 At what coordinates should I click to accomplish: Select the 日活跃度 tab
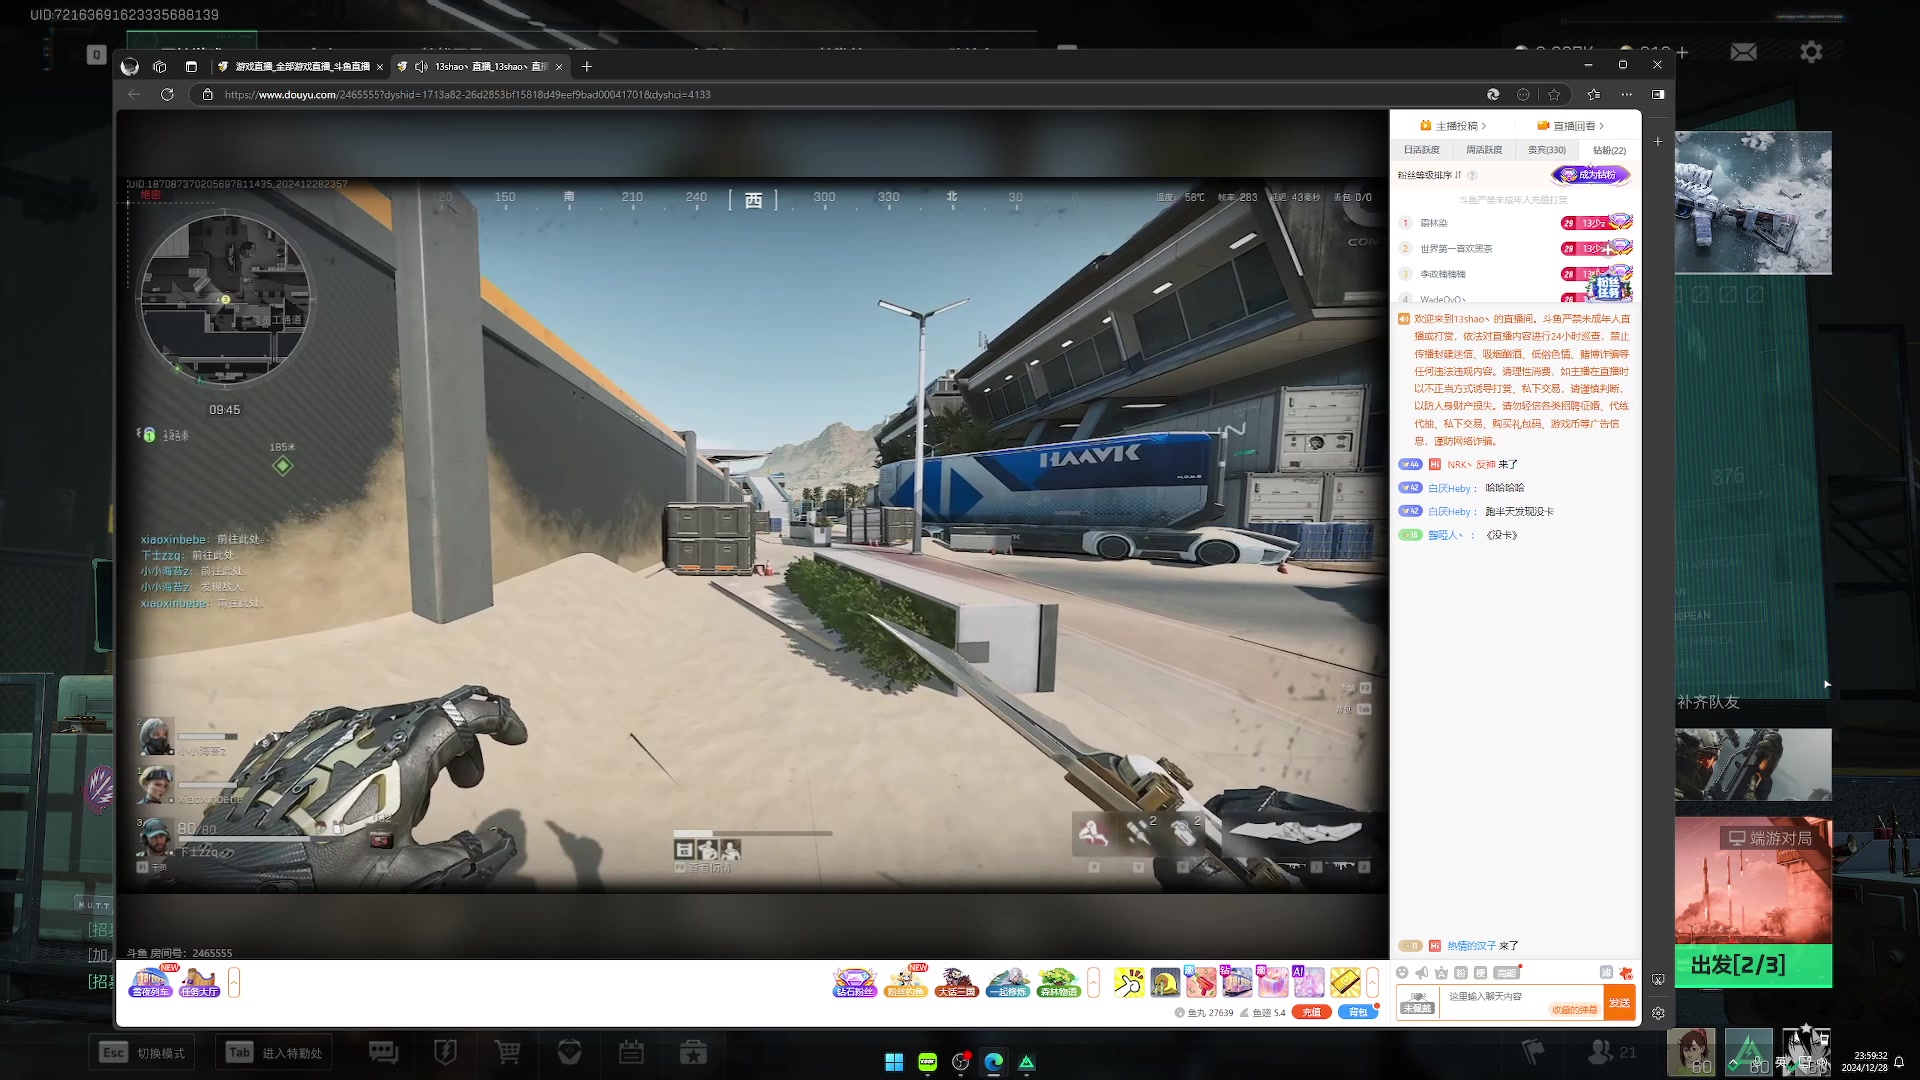pos(1421,150)
